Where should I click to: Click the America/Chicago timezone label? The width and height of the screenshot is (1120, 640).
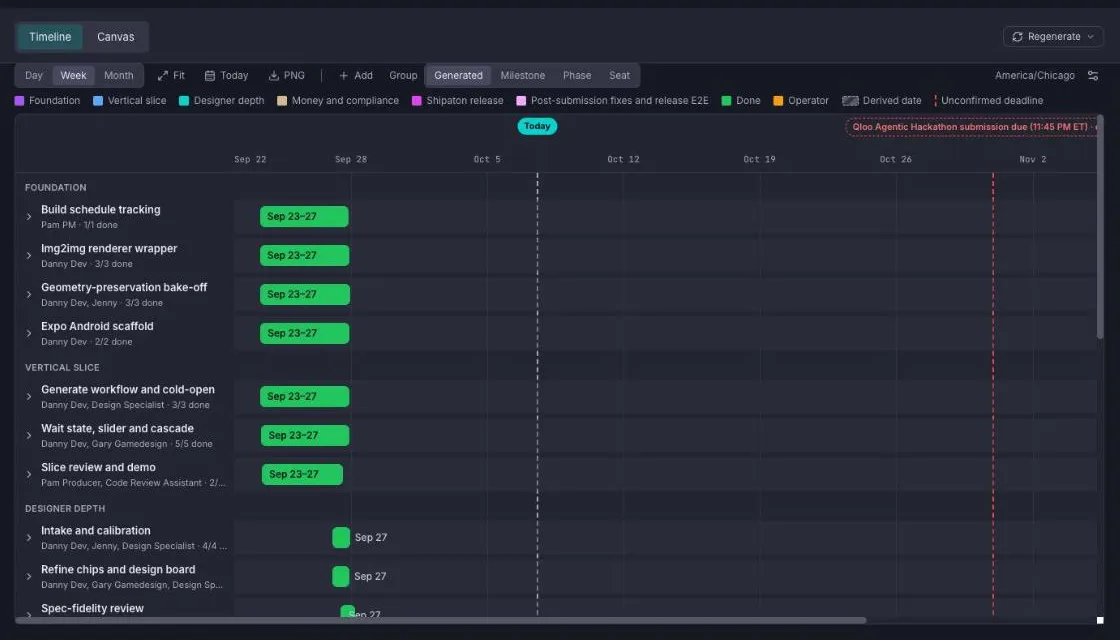[1034, 75]
